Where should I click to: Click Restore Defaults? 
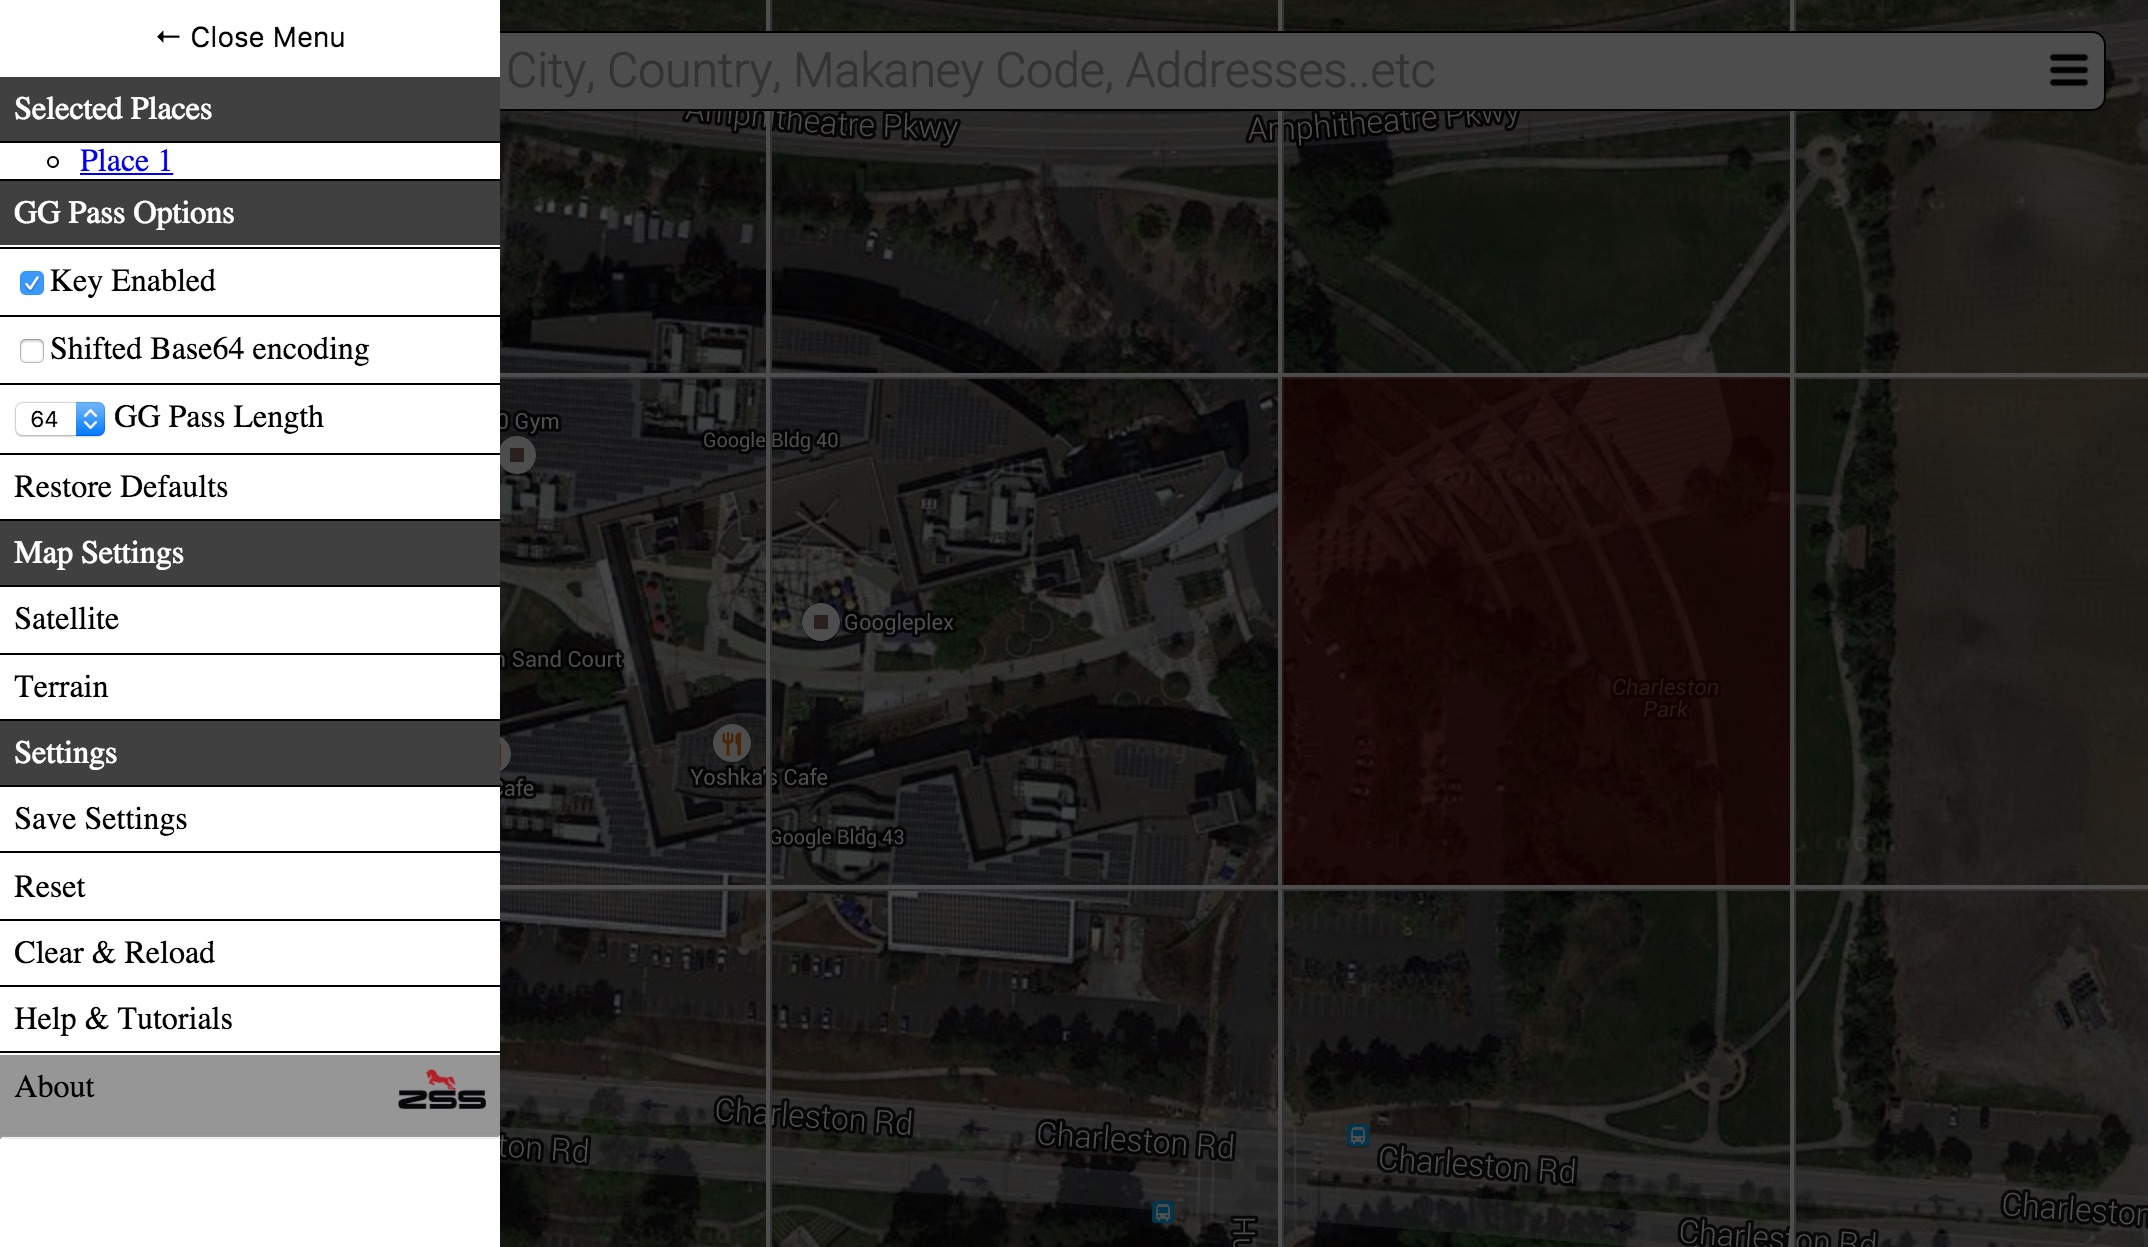click(250, 487)
